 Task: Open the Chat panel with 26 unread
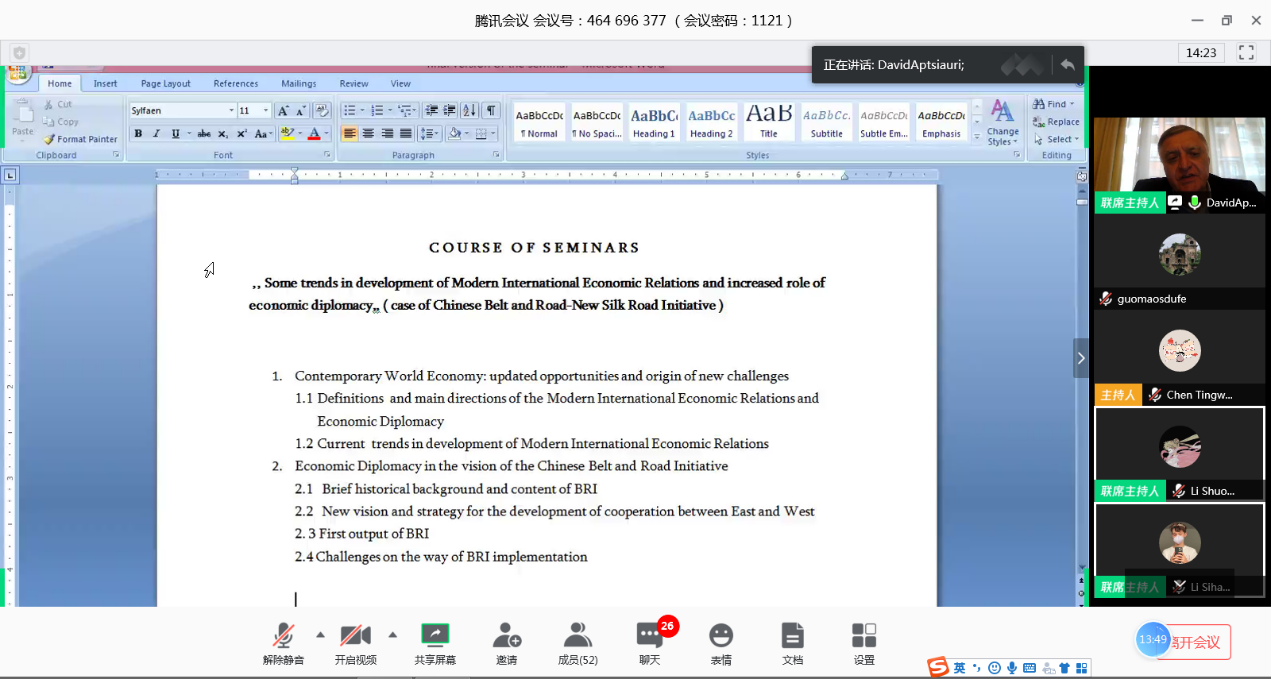[650, 642]
